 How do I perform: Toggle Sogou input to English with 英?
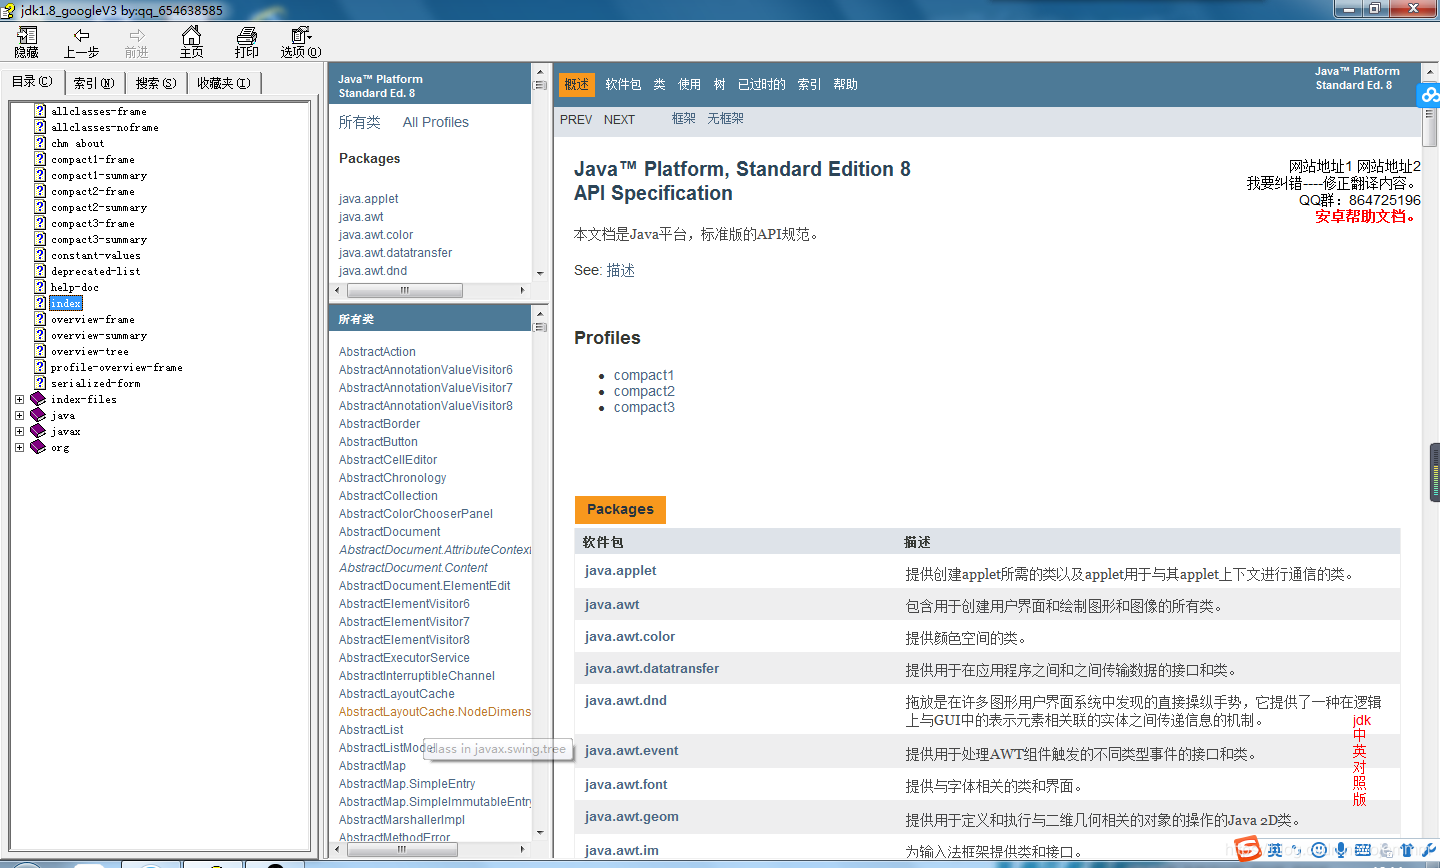1275,850
